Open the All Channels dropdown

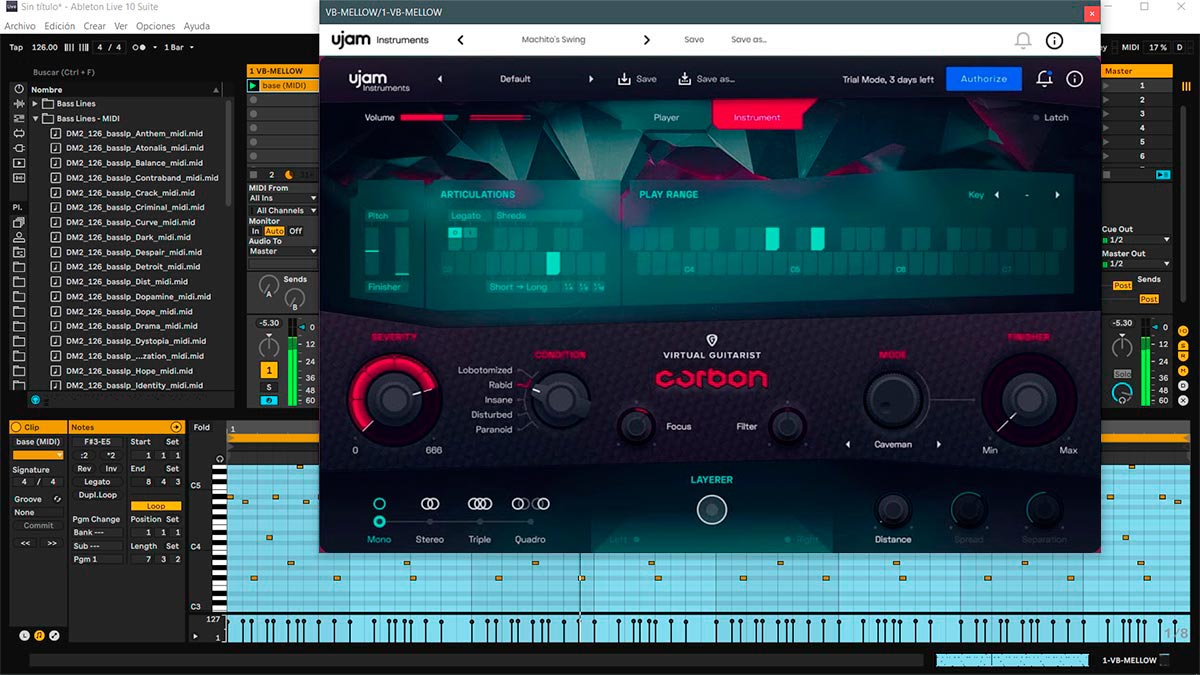coord(283,211)
